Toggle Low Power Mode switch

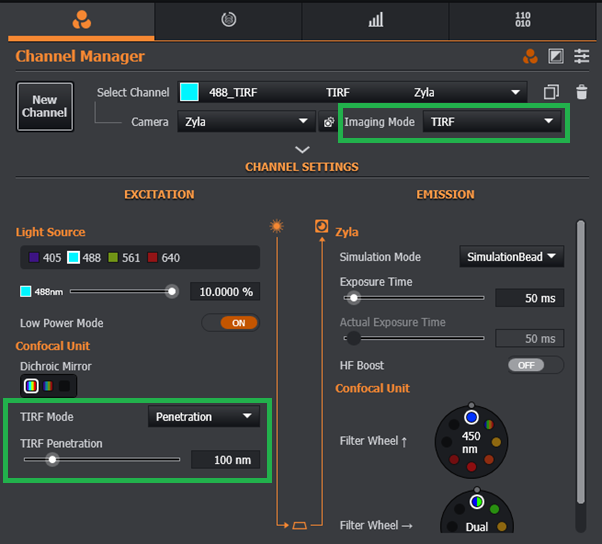tap(229, 323)
